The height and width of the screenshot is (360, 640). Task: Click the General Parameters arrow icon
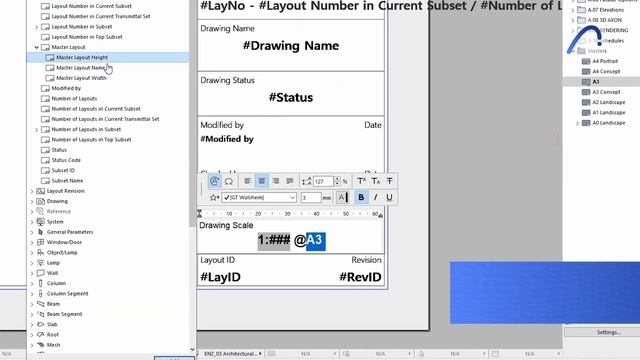tap(40, 232)
